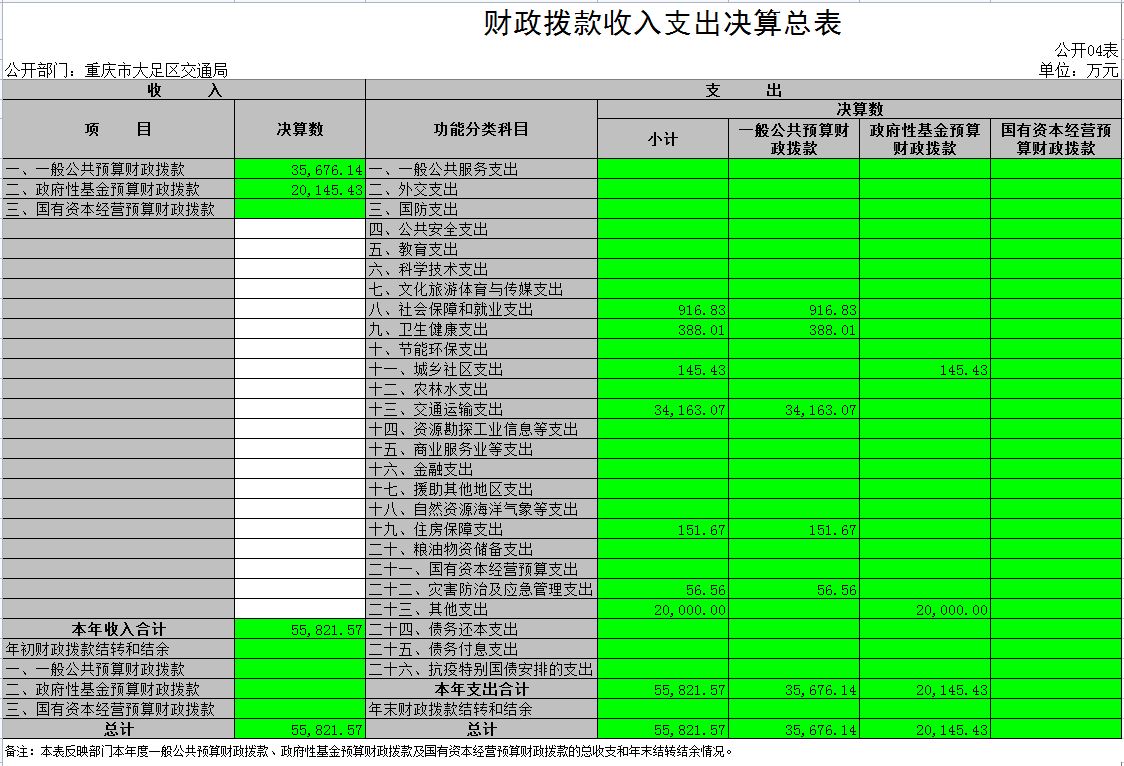Select 三、国有资本经营预算财政拨款 in the top income rows

point(118,209)
